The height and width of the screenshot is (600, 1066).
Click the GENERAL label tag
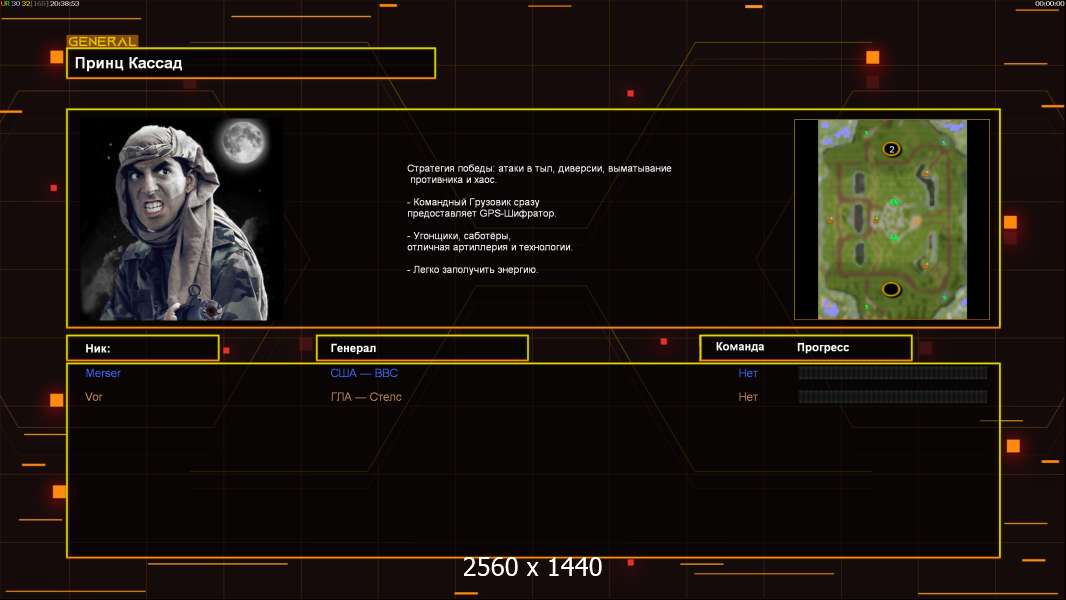[102, 41]
